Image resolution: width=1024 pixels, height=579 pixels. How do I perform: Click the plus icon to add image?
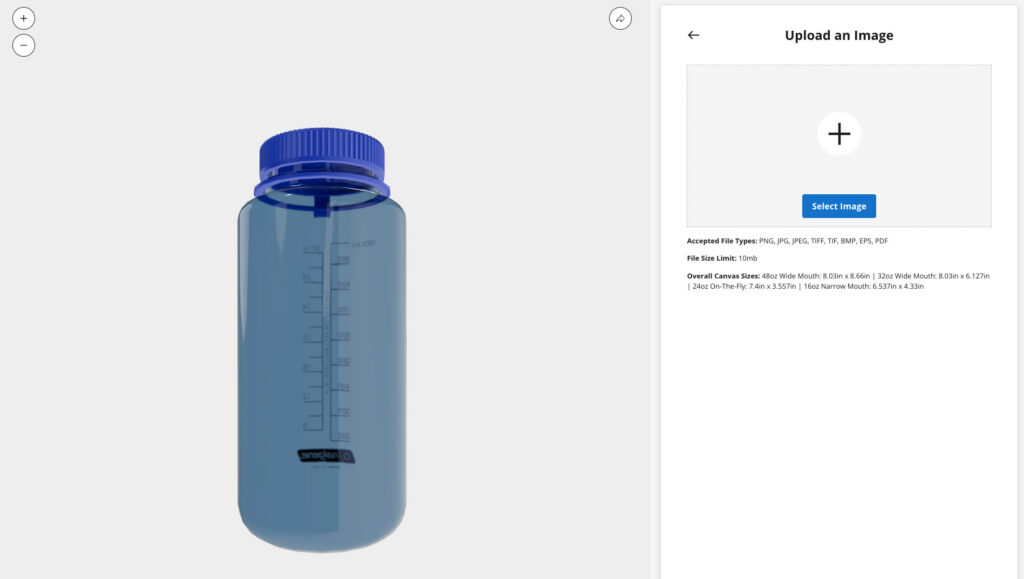839,134
